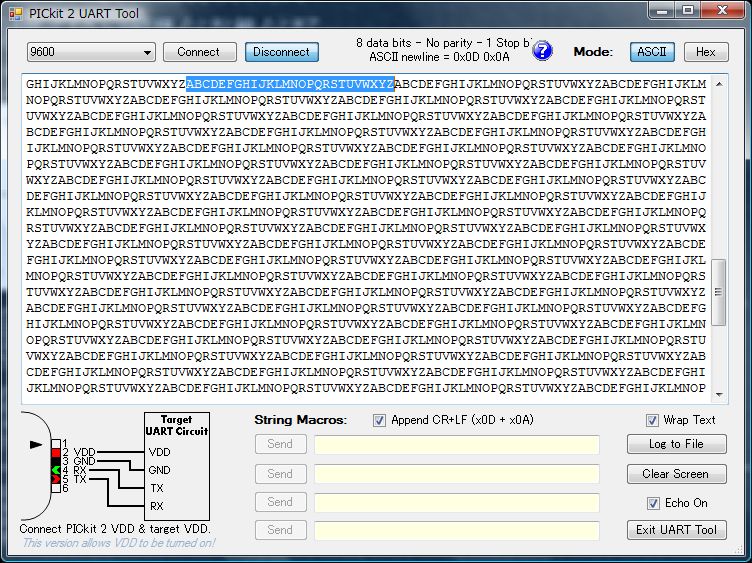This screenshot has height=563, width=752.
Task: Close the PICkit 2 UART Tool window
Action: point(722,10)
